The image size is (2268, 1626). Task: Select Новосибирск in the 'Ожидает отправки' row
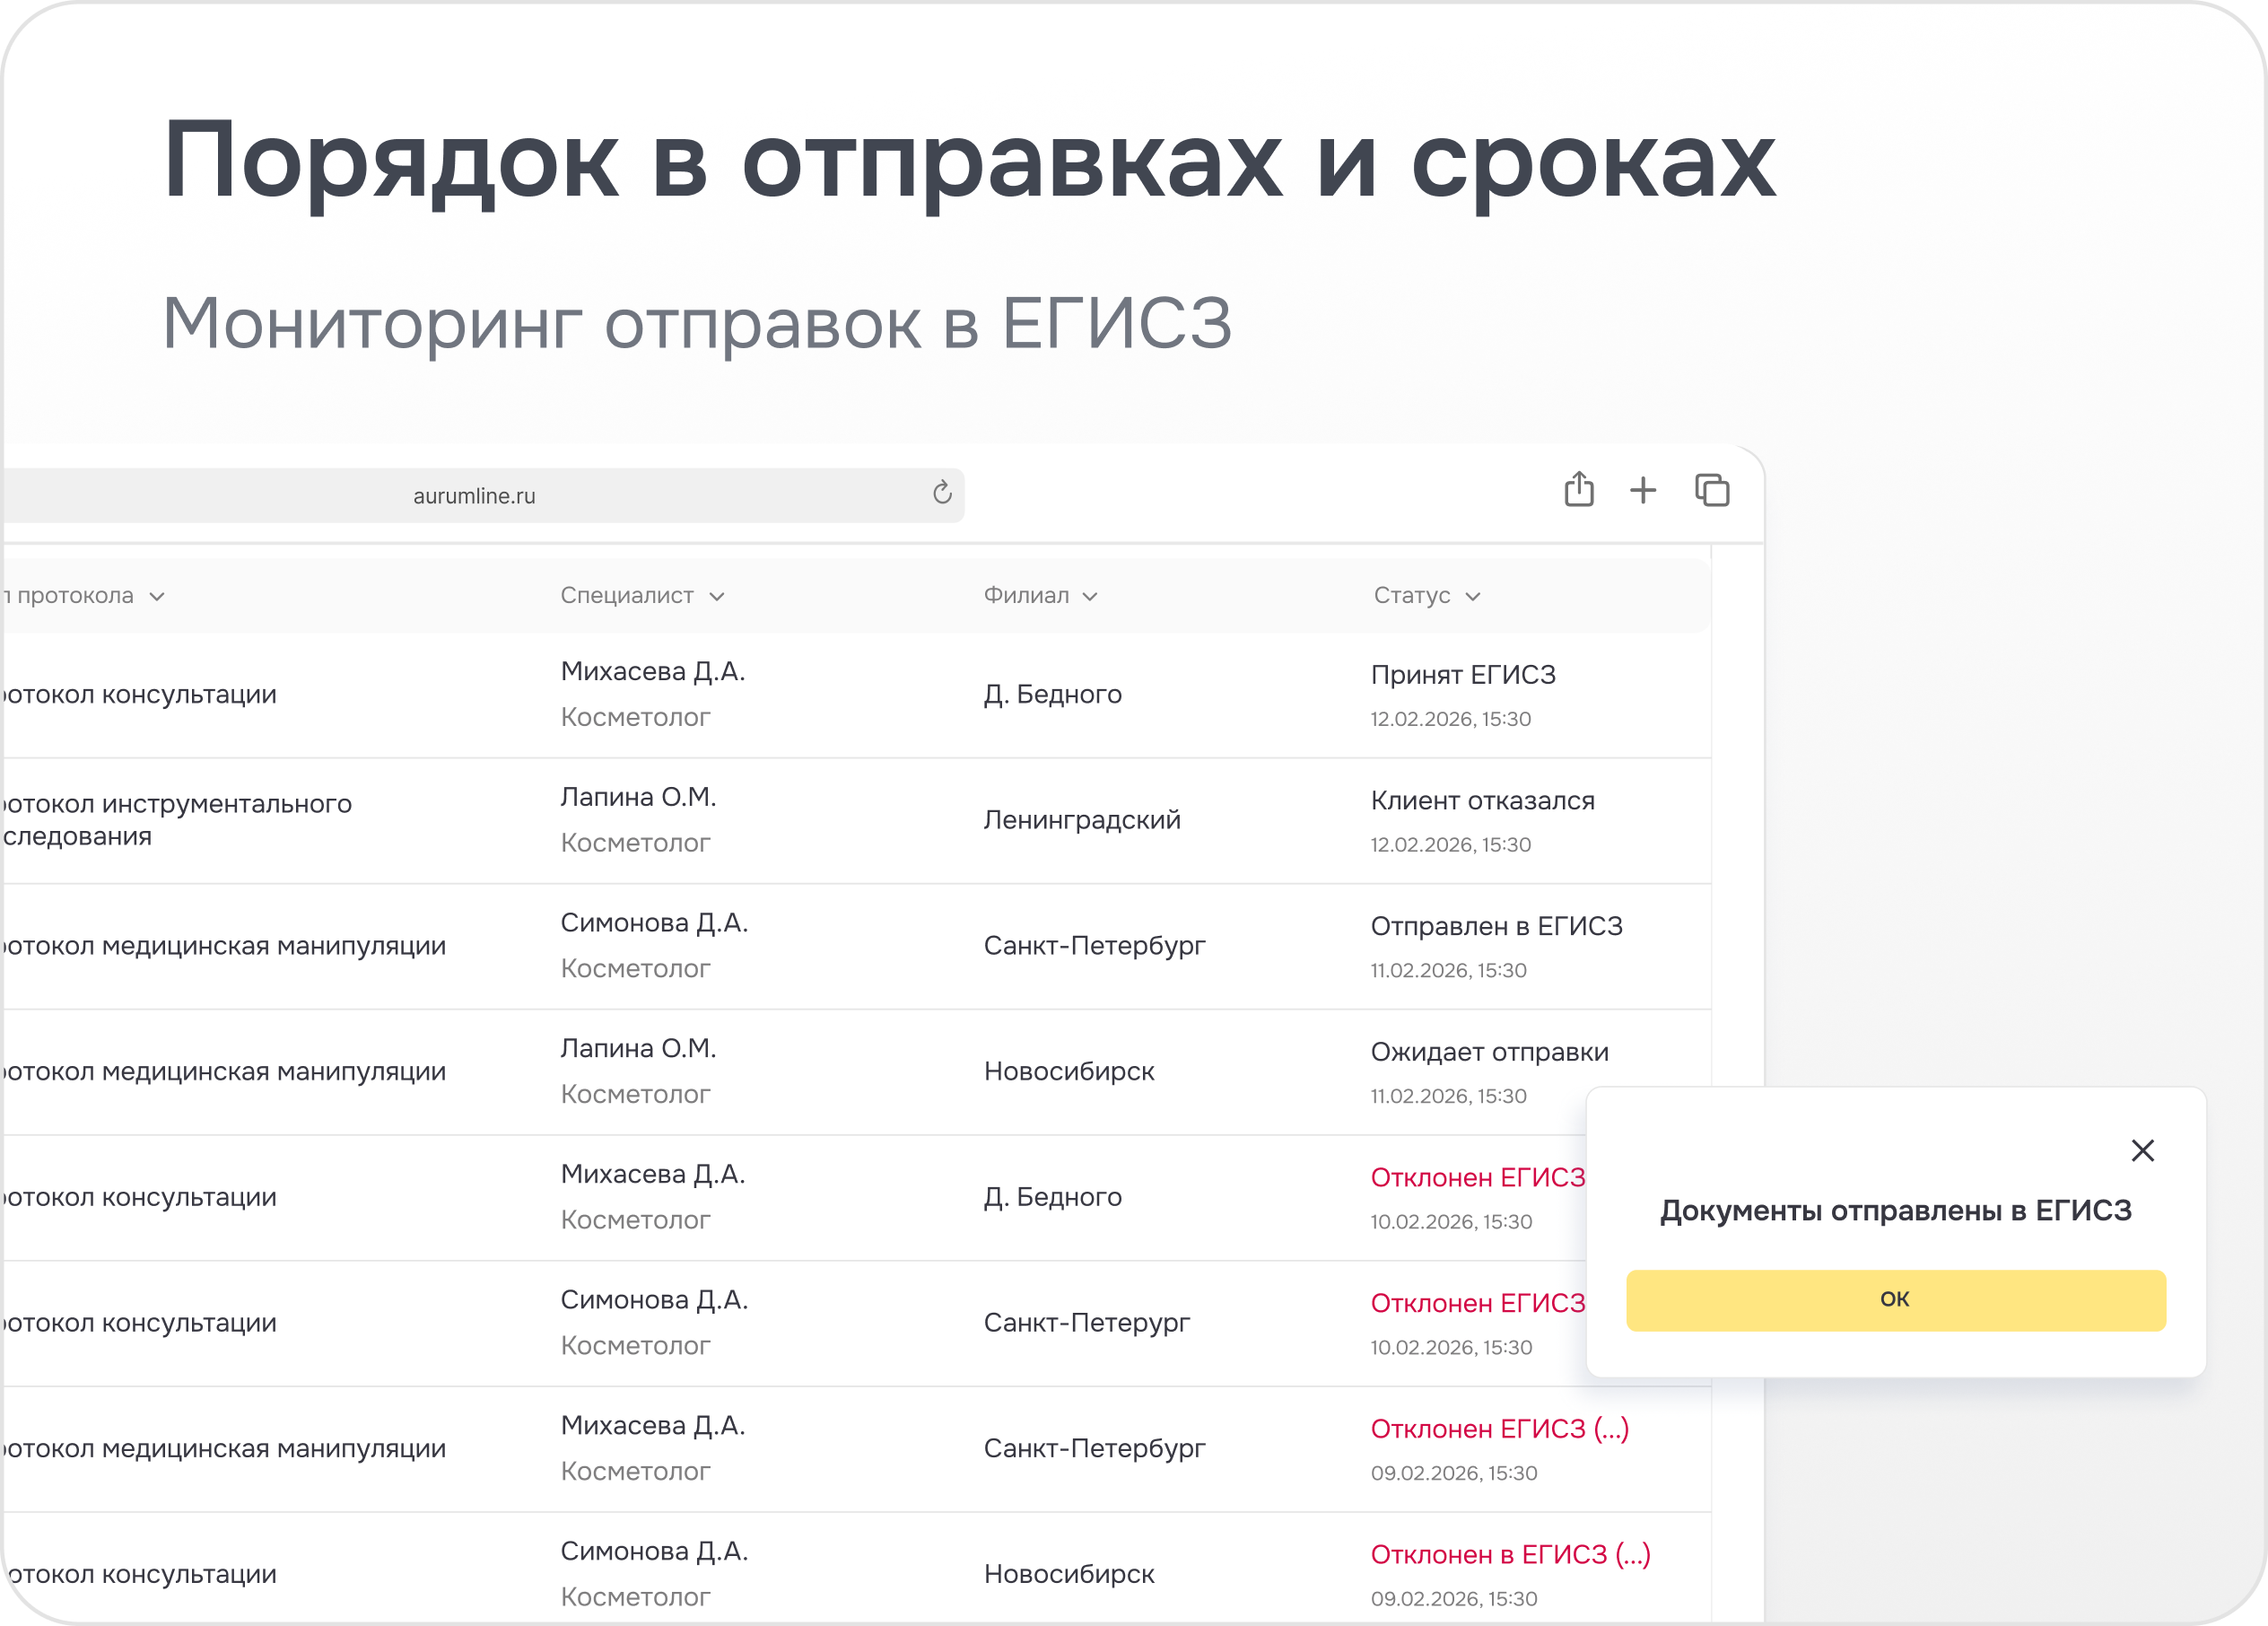pyautogui.click(x=1069, y=1072)
